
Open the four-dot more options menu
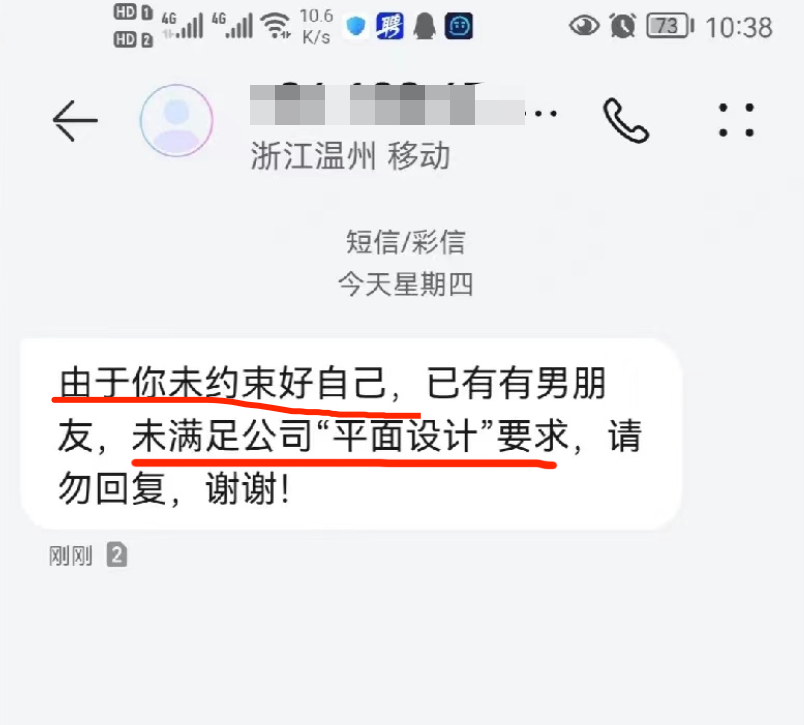[736, 120]
